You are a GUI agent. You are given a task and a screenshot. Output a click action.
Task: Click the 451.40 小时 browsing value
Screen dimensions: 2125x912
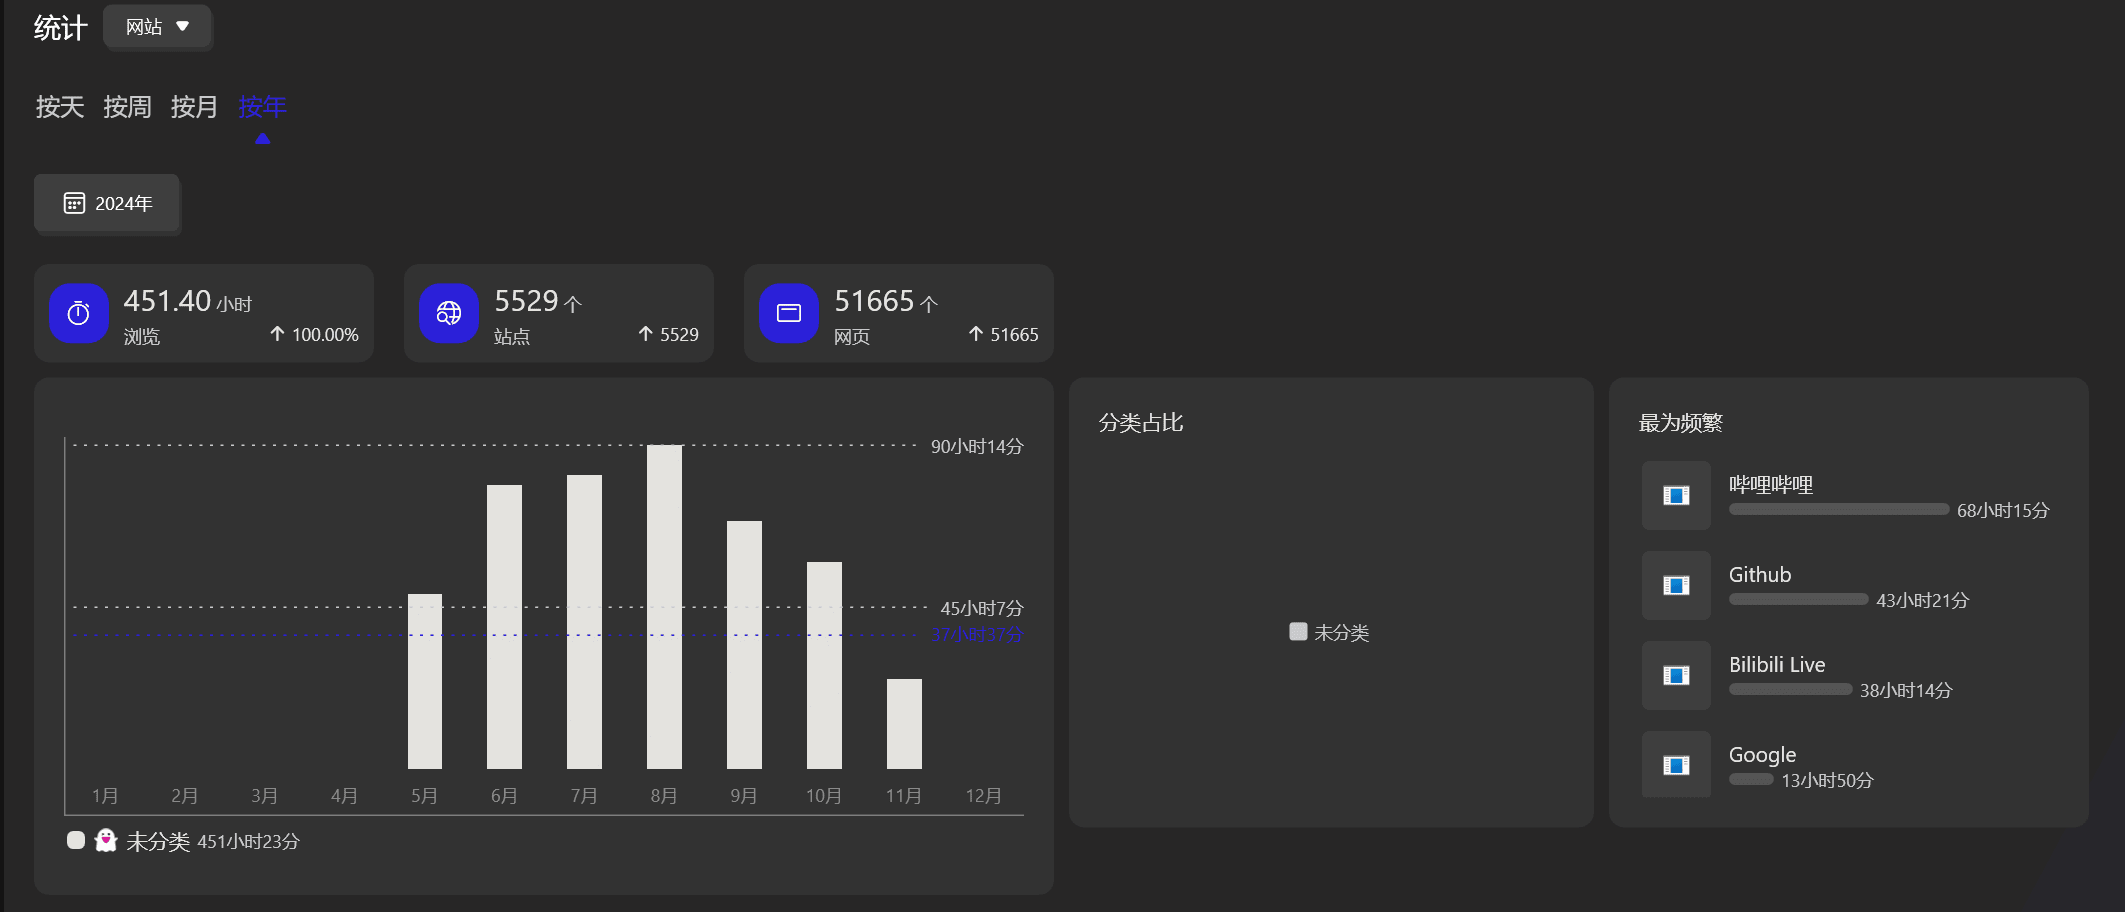(188, 301)
